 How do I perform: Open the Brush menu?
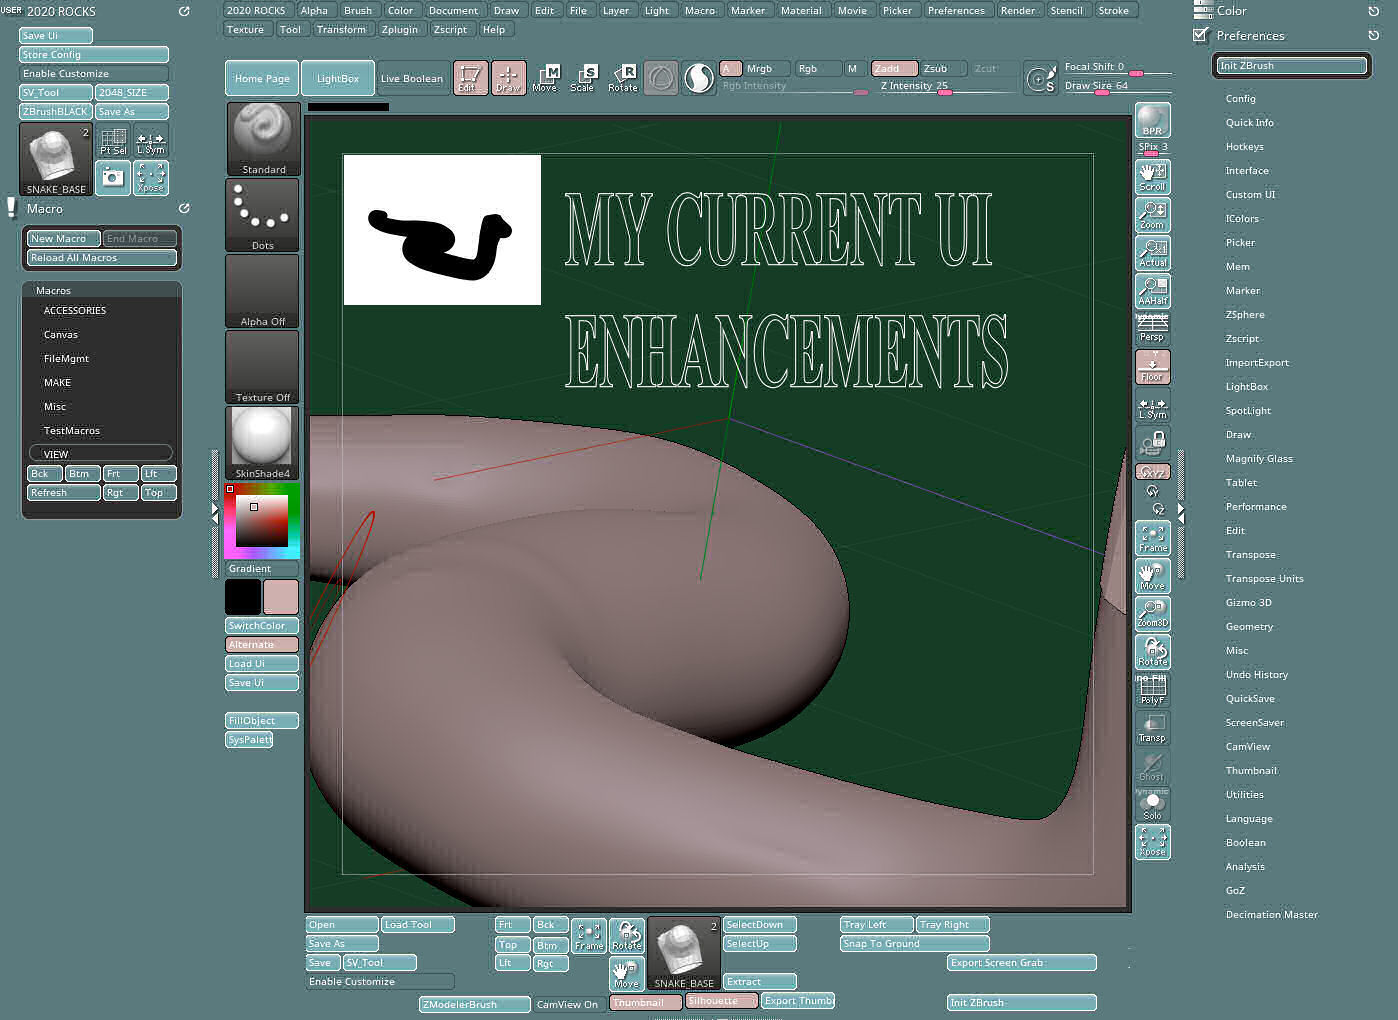pyautogui.click(x=357, y=10)
